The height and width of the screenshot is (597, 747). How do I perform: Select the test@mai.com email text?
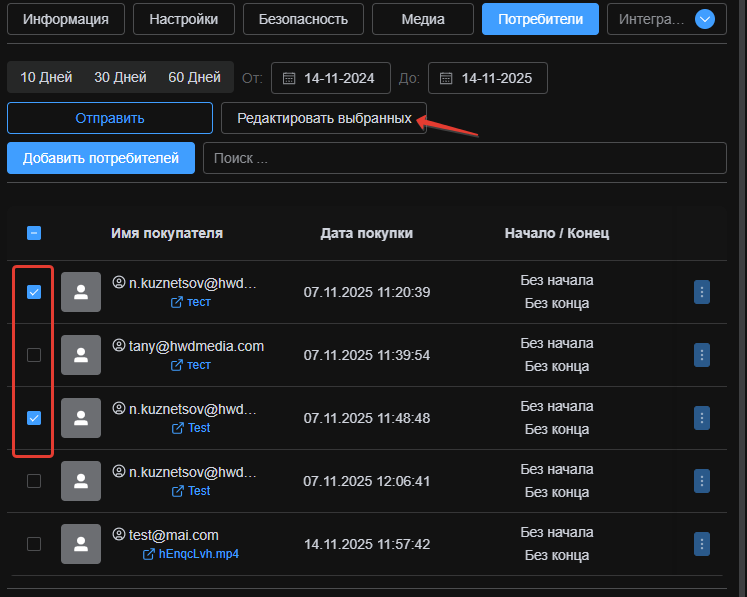pos(173,535)
